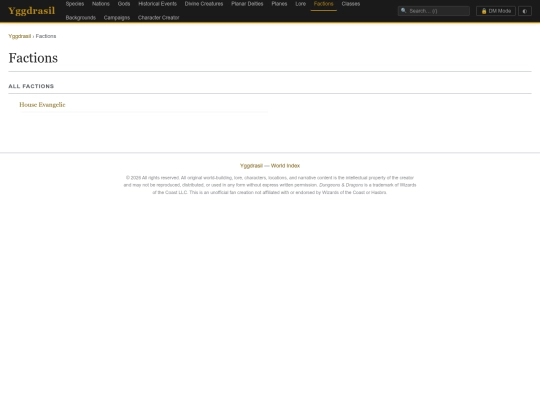
Task: Toggle dark/light theme icon
Action: tap(525, 11)
